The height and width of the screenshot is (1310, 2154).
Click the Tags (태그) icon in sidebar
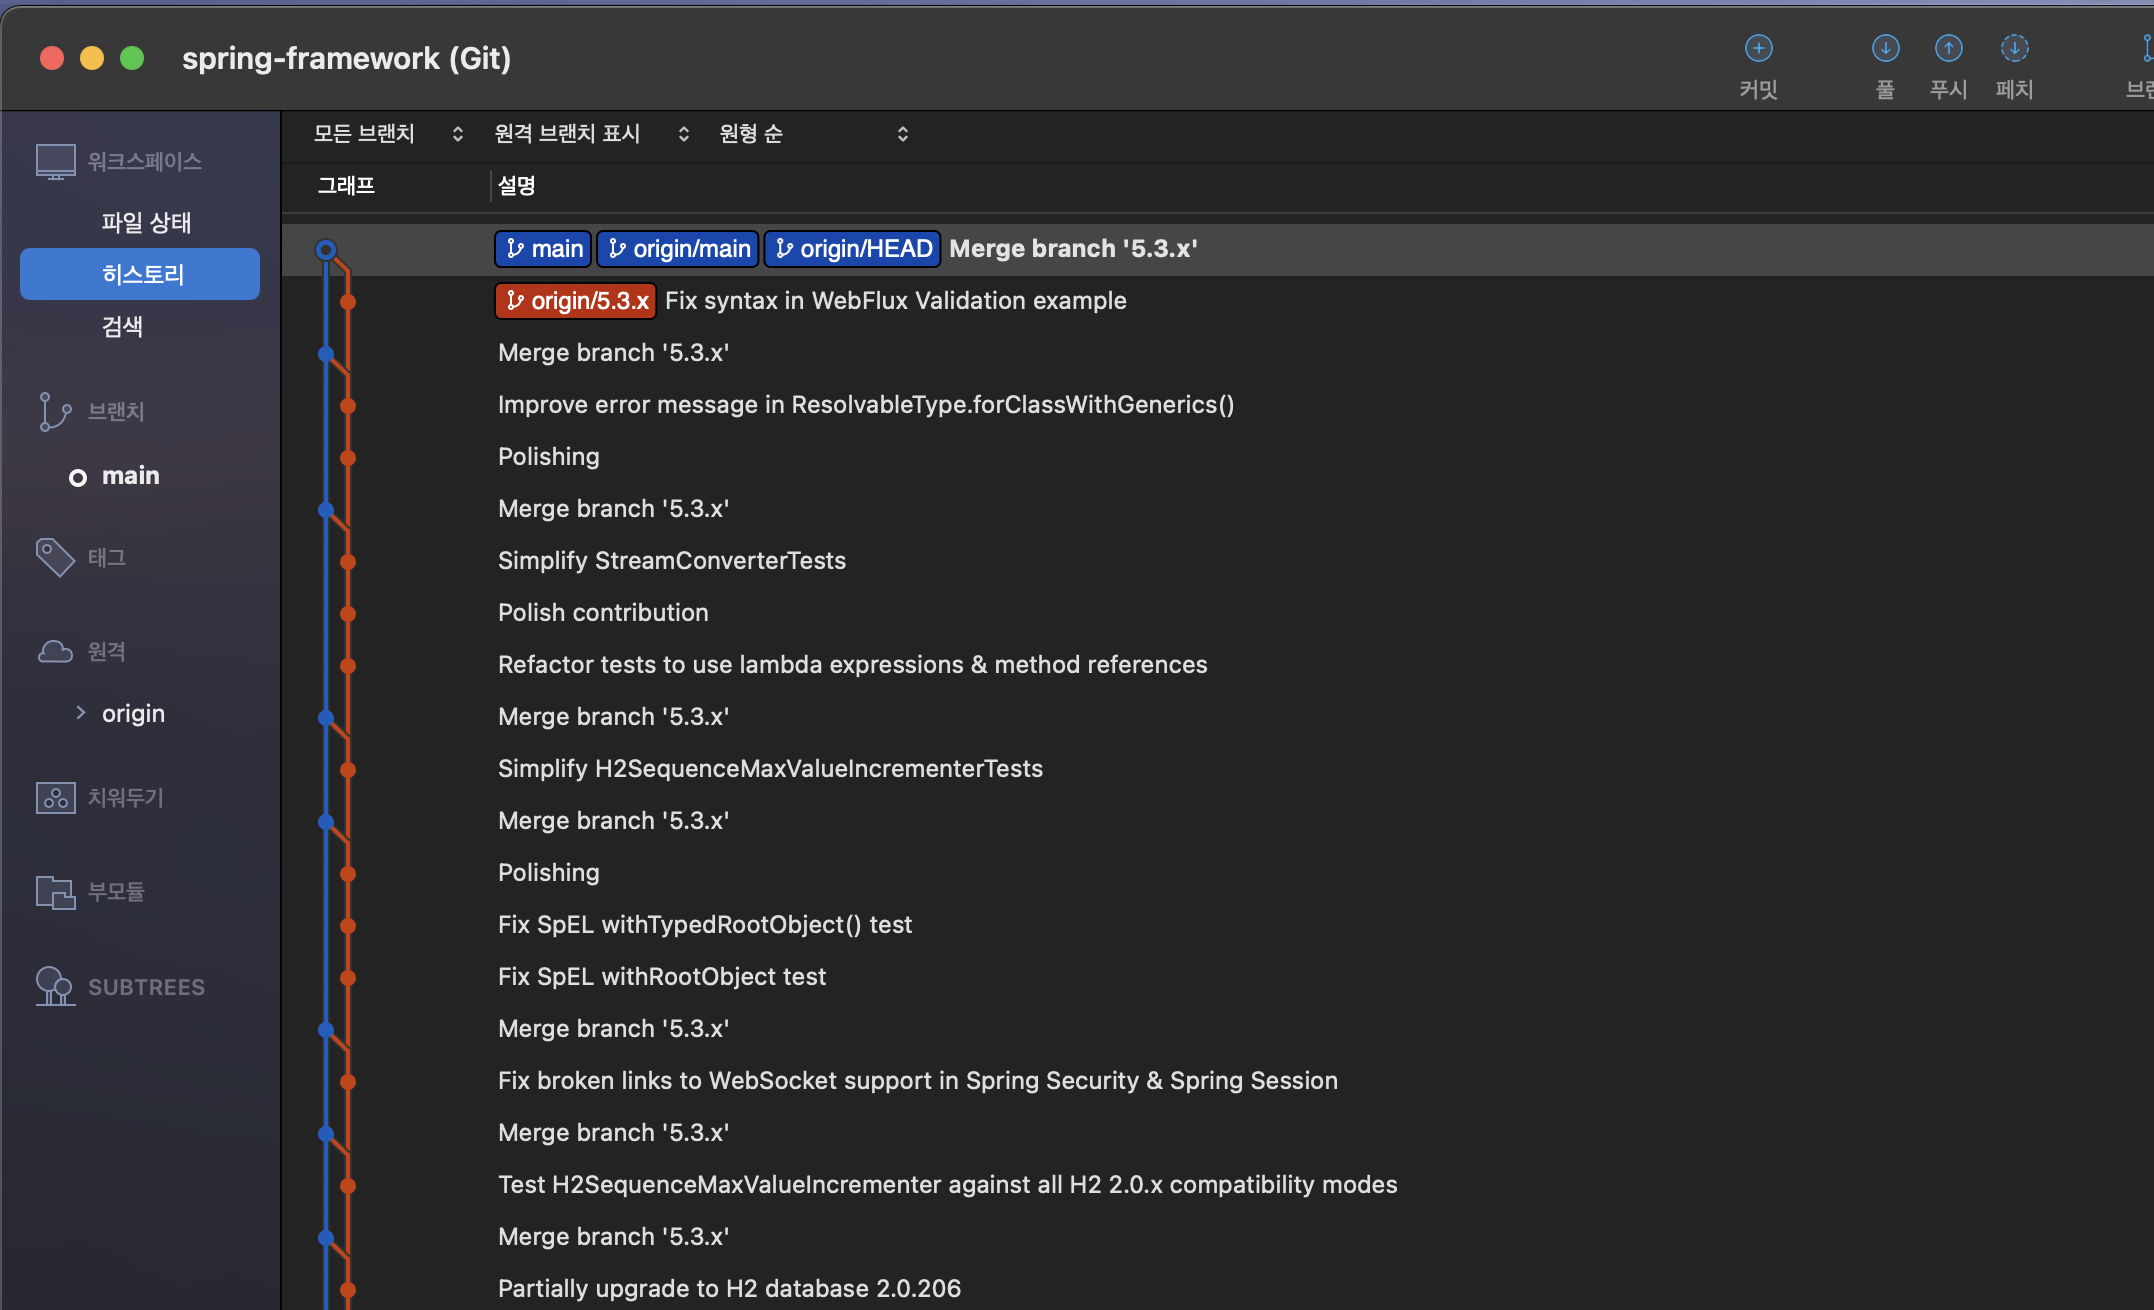[55, 557]
